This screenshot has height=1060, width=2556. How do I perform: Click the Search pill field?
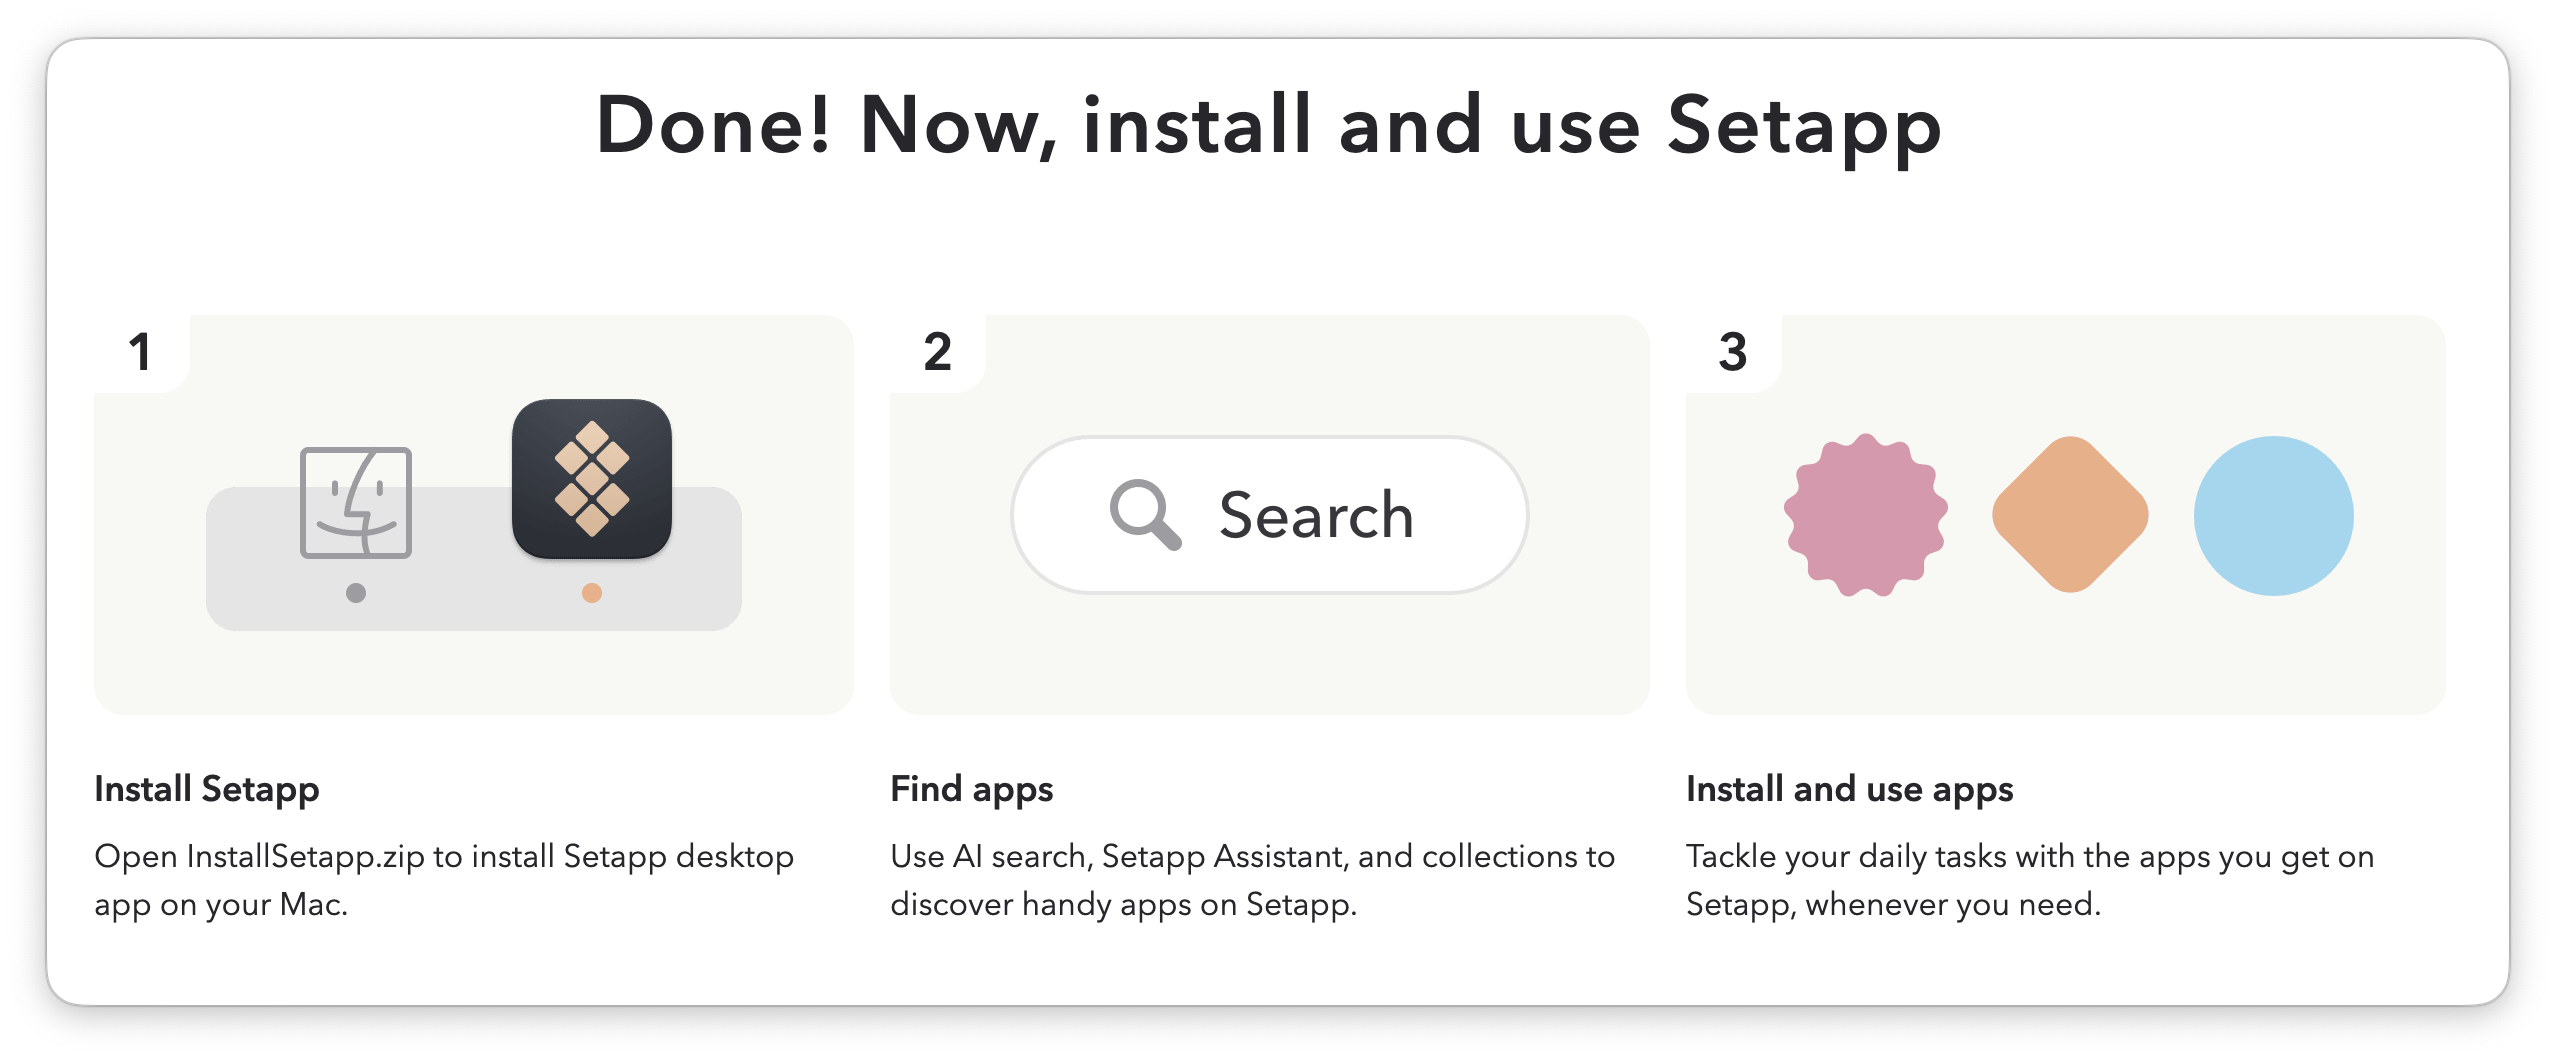point(1269,515)
